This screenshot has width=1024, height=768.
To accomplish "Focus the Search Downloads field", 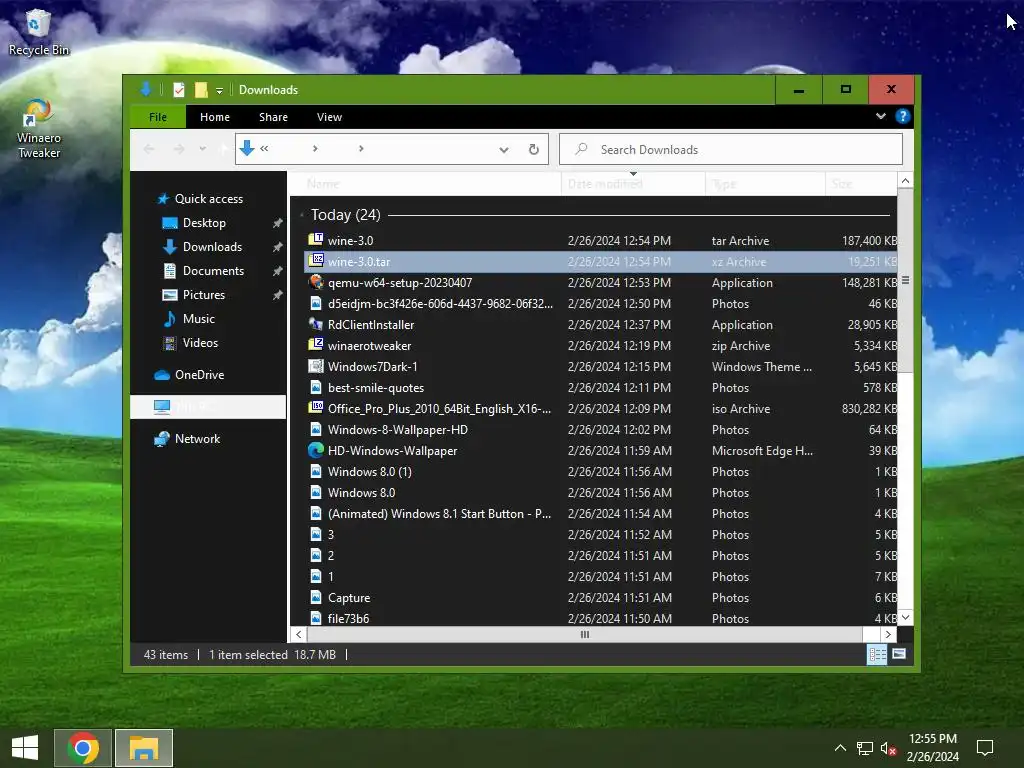I will pyautogui.click(x=731, y=150).
